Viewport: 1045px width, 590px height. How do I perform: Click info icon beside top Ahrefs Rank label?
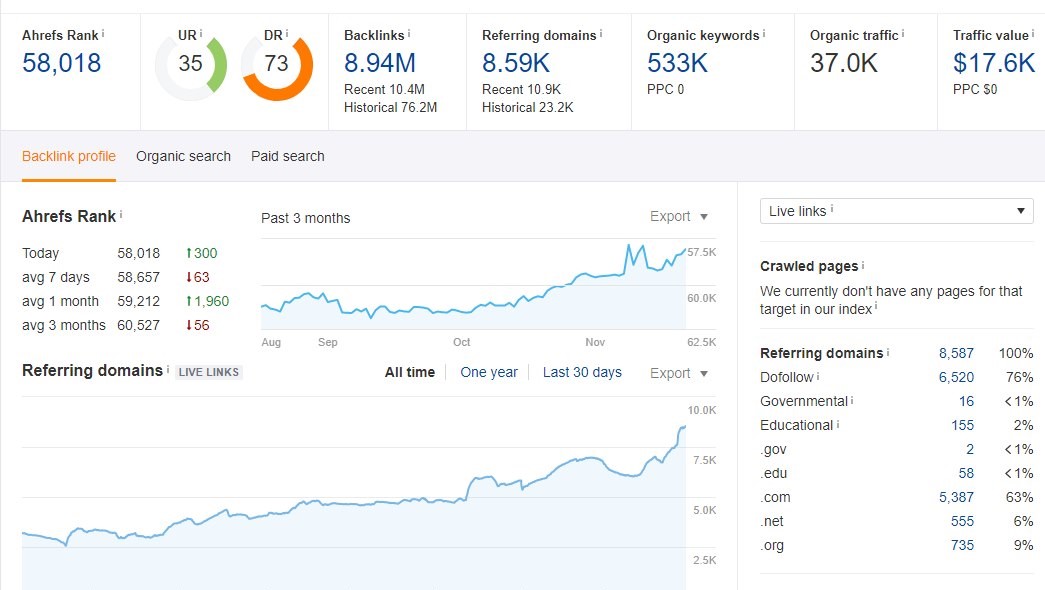coord(103,34)
